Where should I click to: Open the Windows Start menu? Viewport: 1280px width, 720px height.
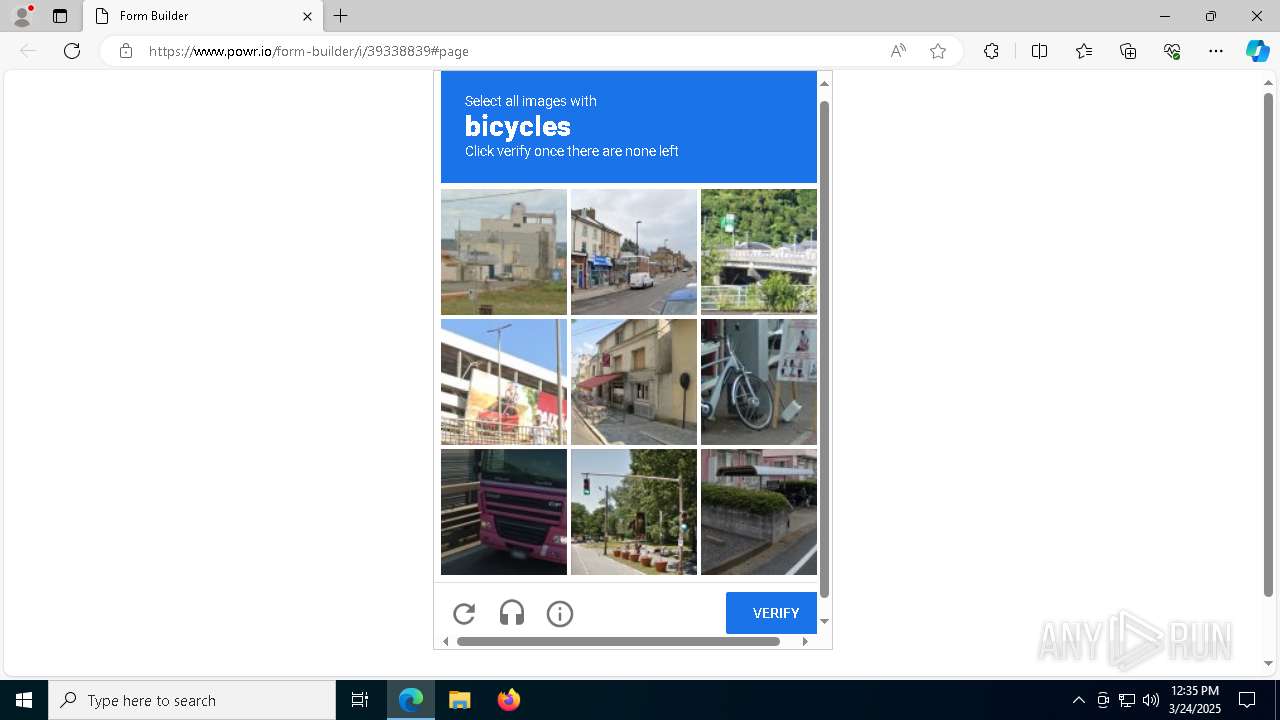[24, 700]
